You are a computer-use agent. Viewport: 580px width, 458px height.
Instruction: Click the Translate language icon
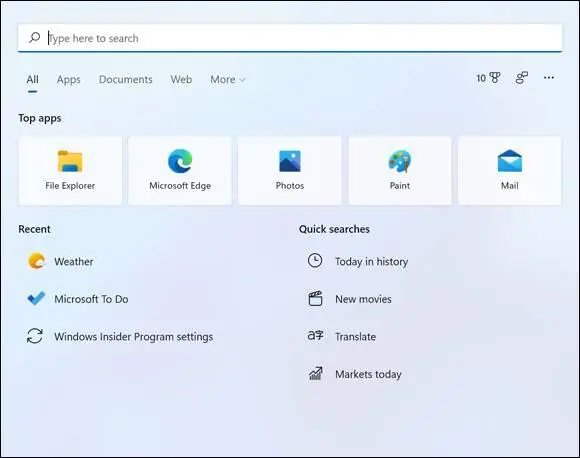tap(315, 336)
